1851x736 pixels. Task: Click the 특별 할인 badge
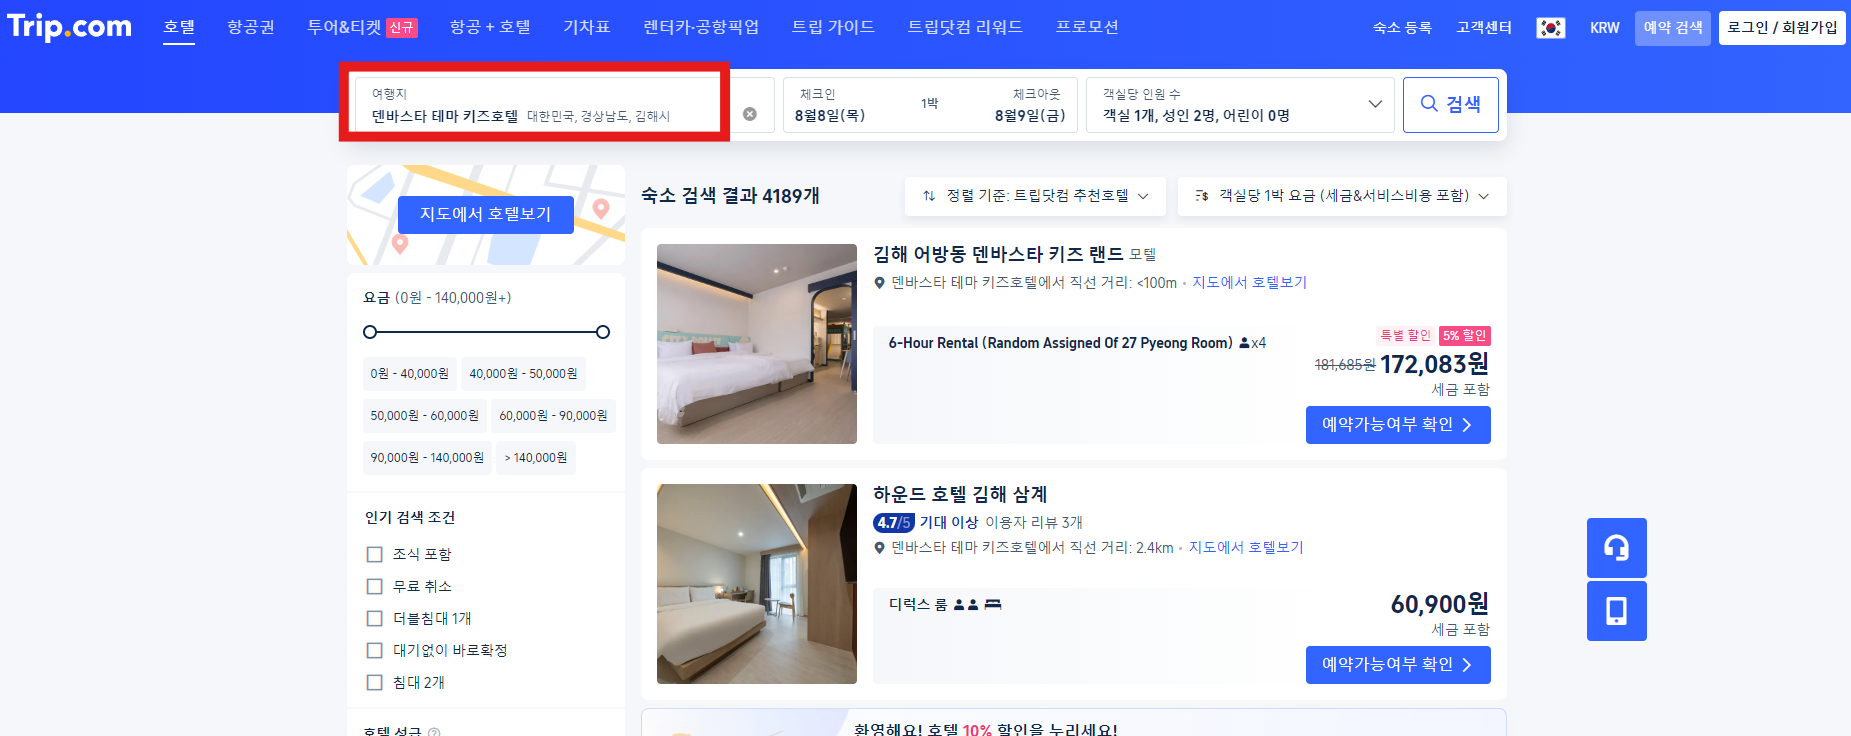pyautogui.click(x=1405, y=336)
